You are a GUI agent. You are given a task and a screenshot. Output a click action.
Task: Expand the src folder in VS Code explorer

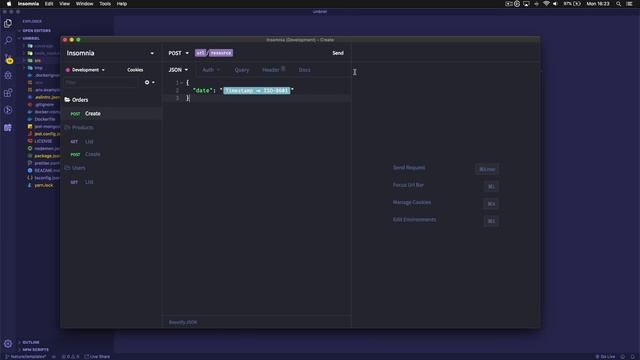[37, 60]
